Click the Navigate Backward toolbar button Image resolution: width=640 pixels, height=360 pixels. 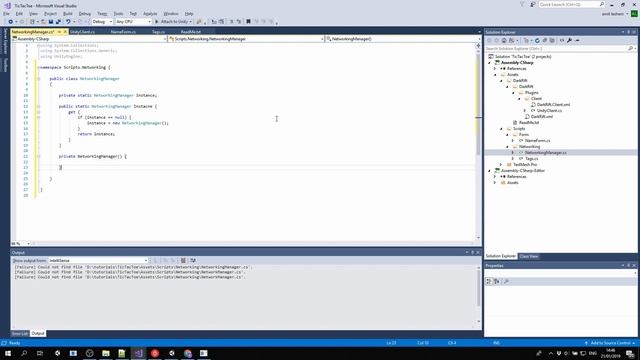coord(11,22)
